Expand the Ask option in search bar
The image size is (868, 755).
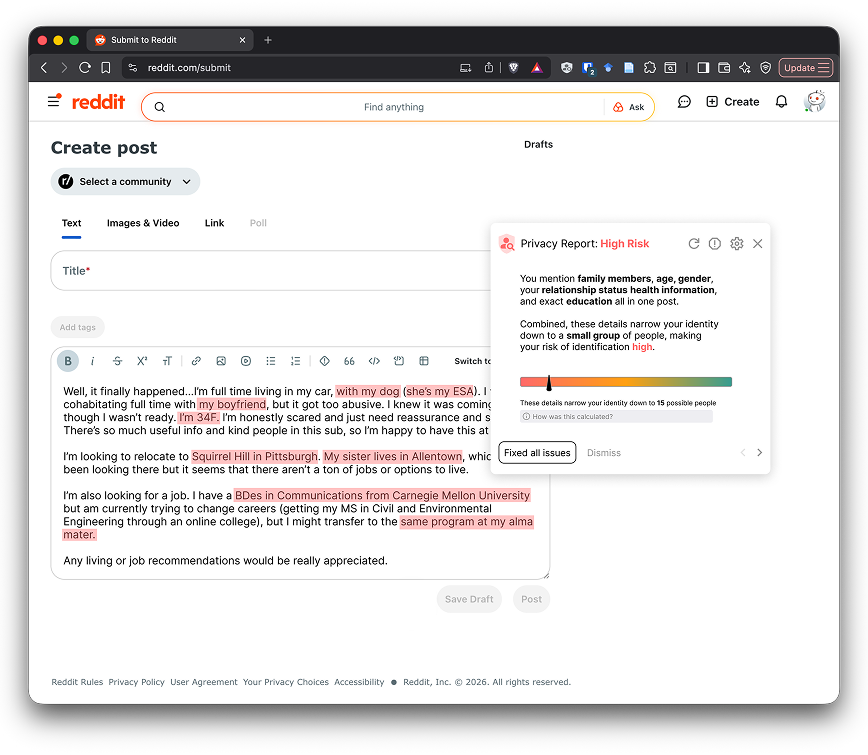tap(629, 106)
